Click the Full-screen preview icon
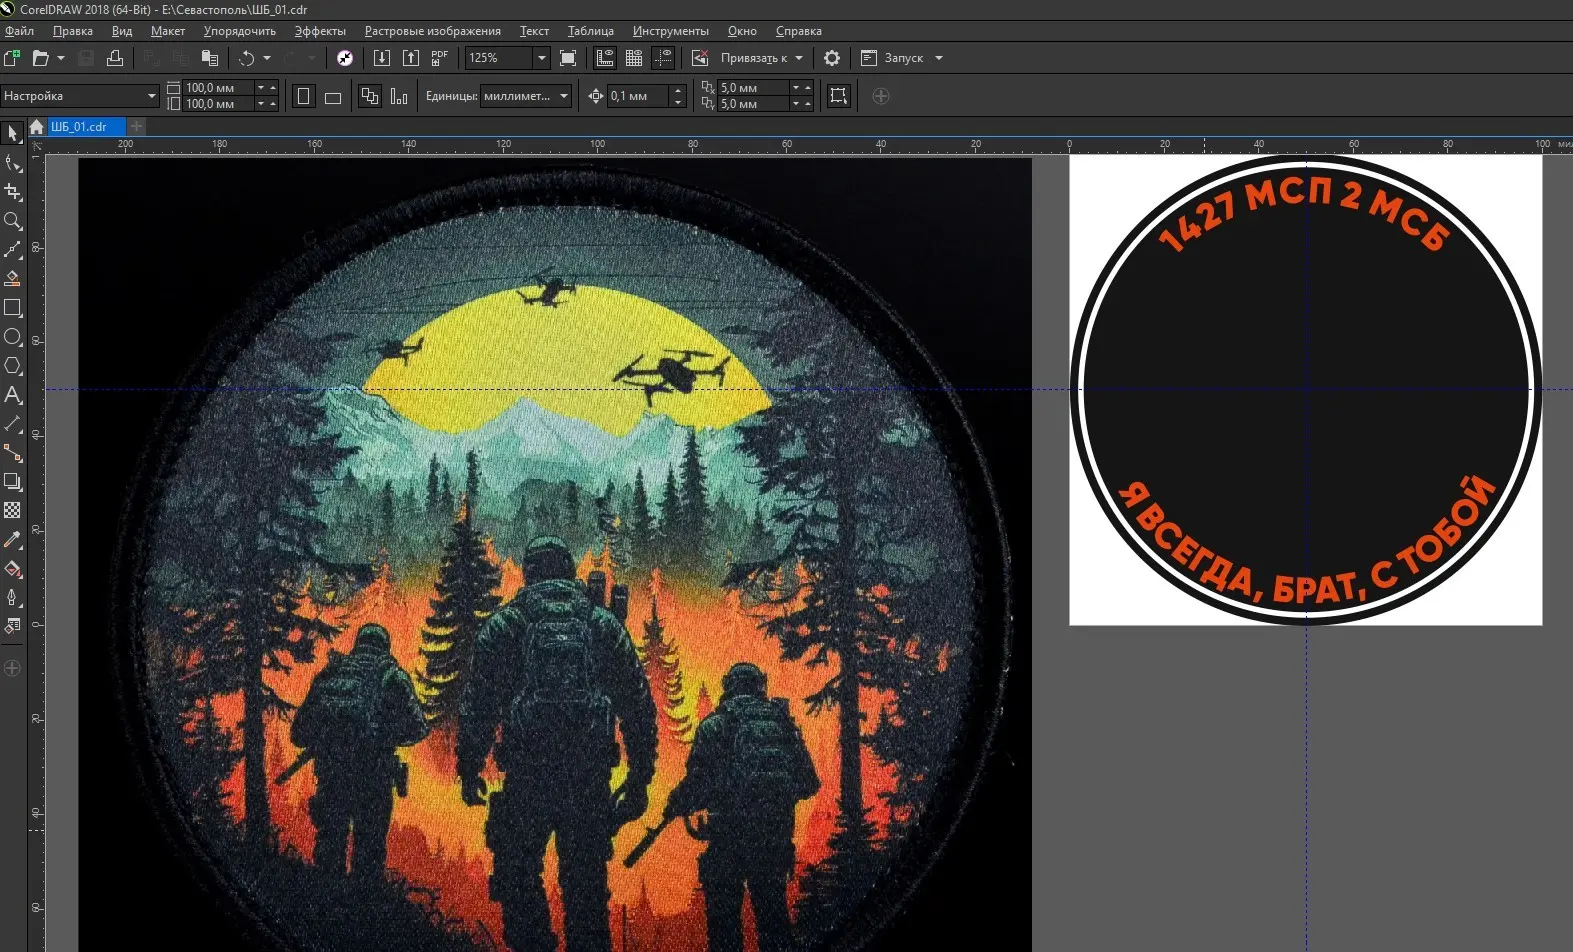The height and width of the screenshot is (952, 1573). click(568, 58)
